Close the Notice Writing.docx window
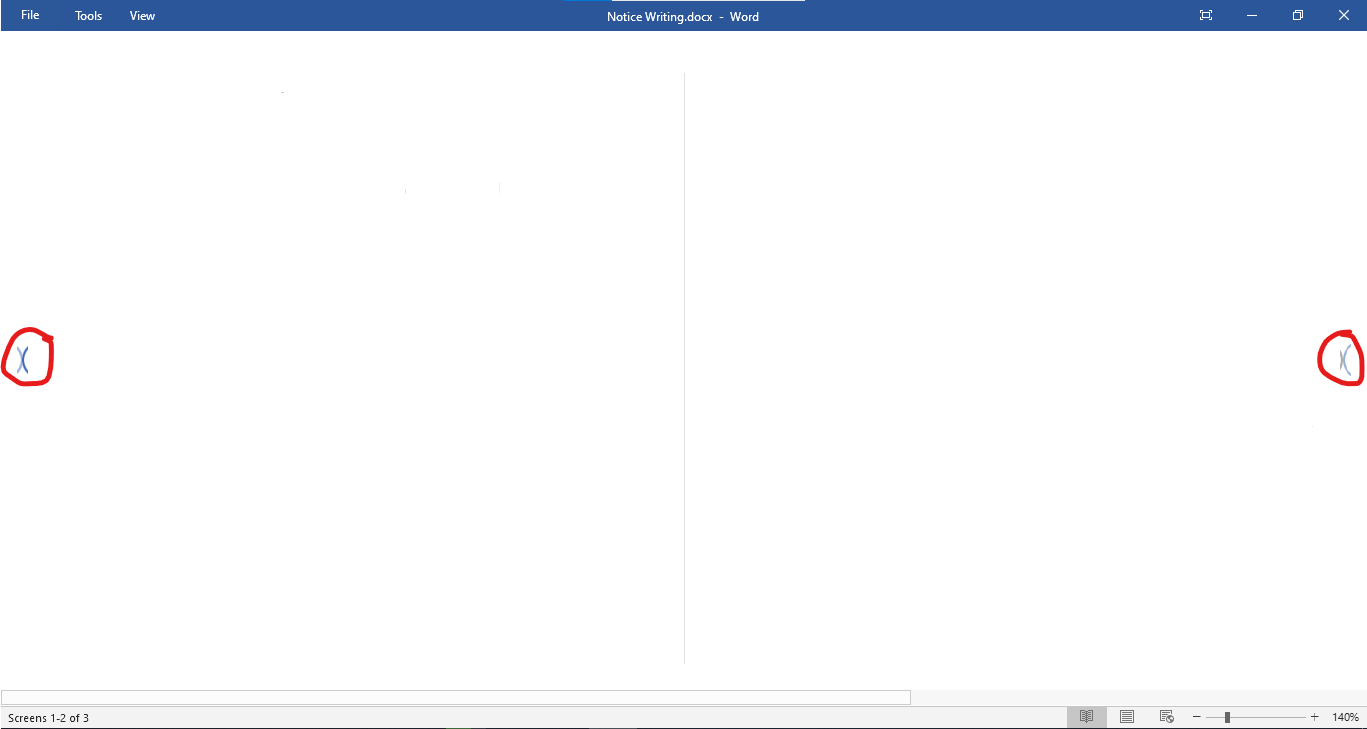Image resolution: width=1367 pixels, height=729 pixels. click(1344, 16)
